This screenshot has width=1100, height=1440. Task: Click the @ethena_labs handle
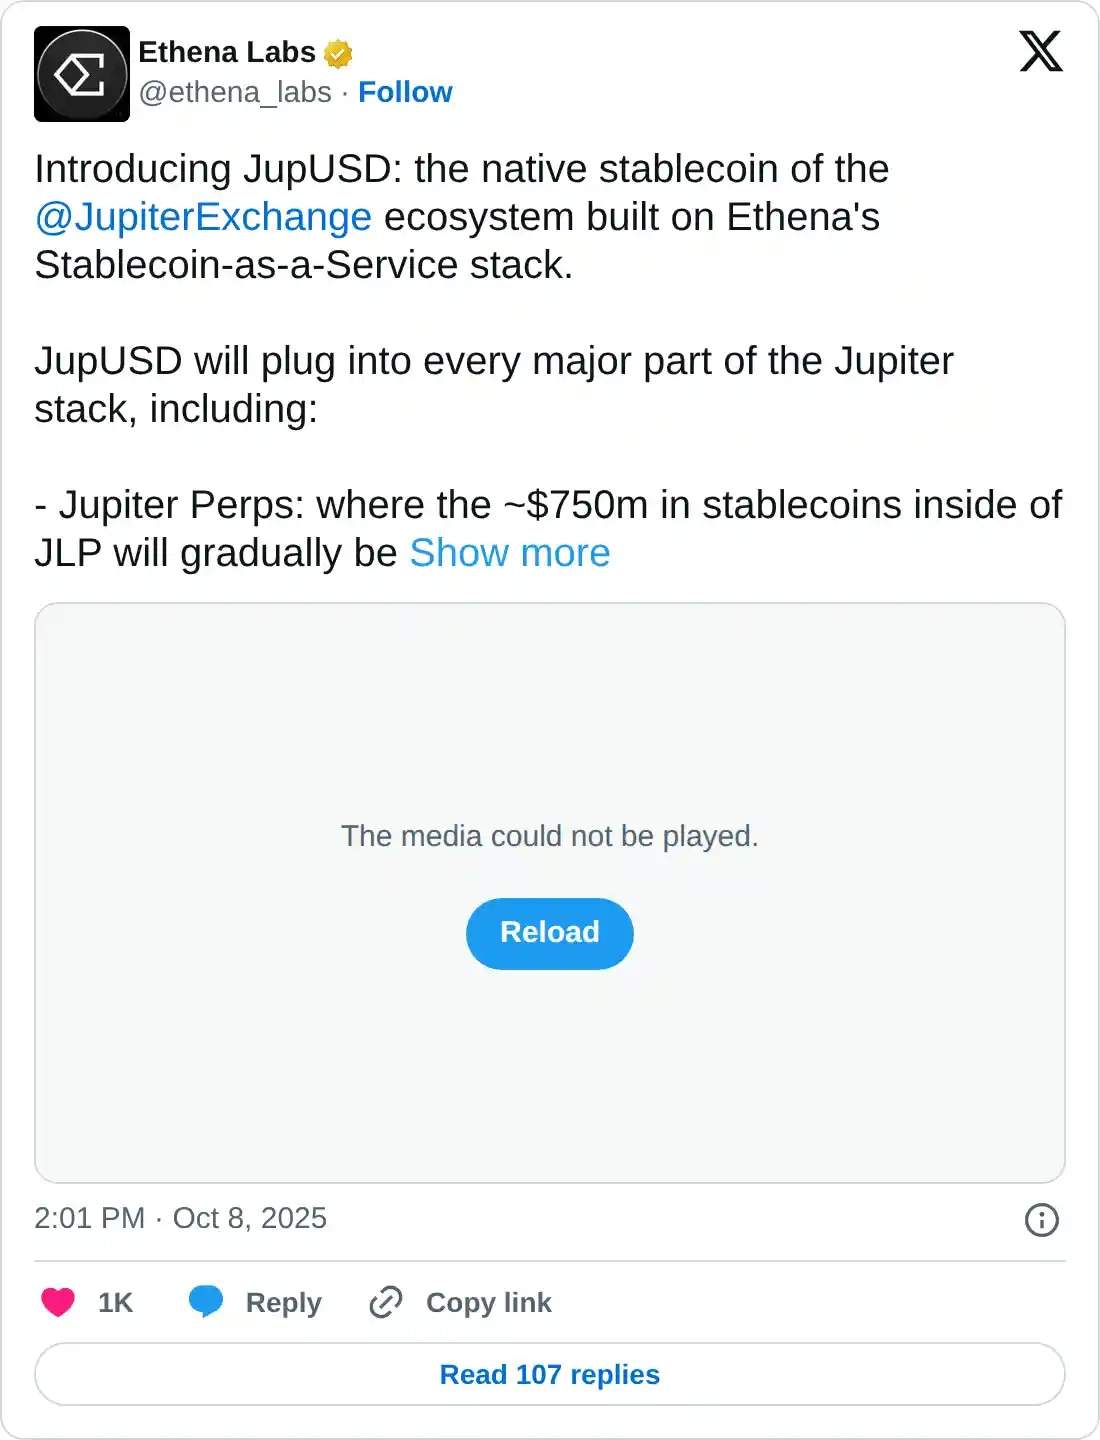pyautogui.click(x=235, y=92)
